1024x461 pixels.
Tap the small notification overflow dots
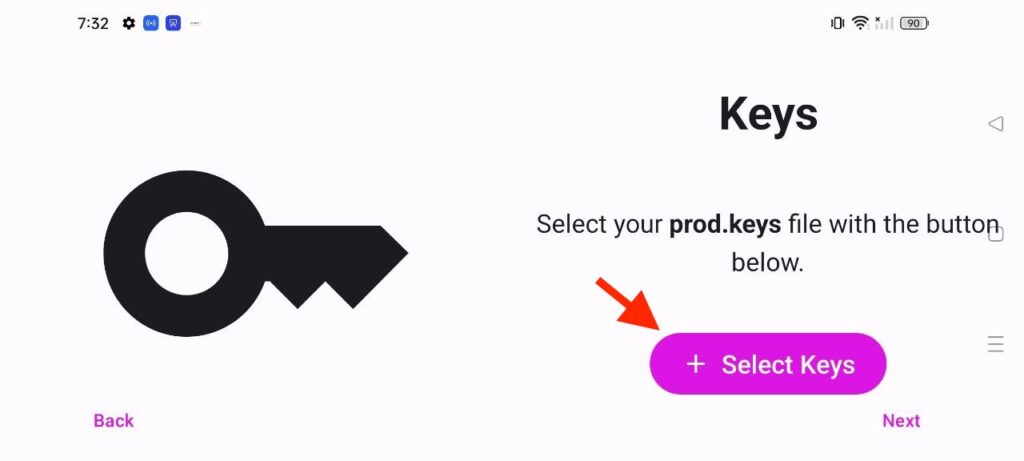pyautogui.click(x=195, y=24)
